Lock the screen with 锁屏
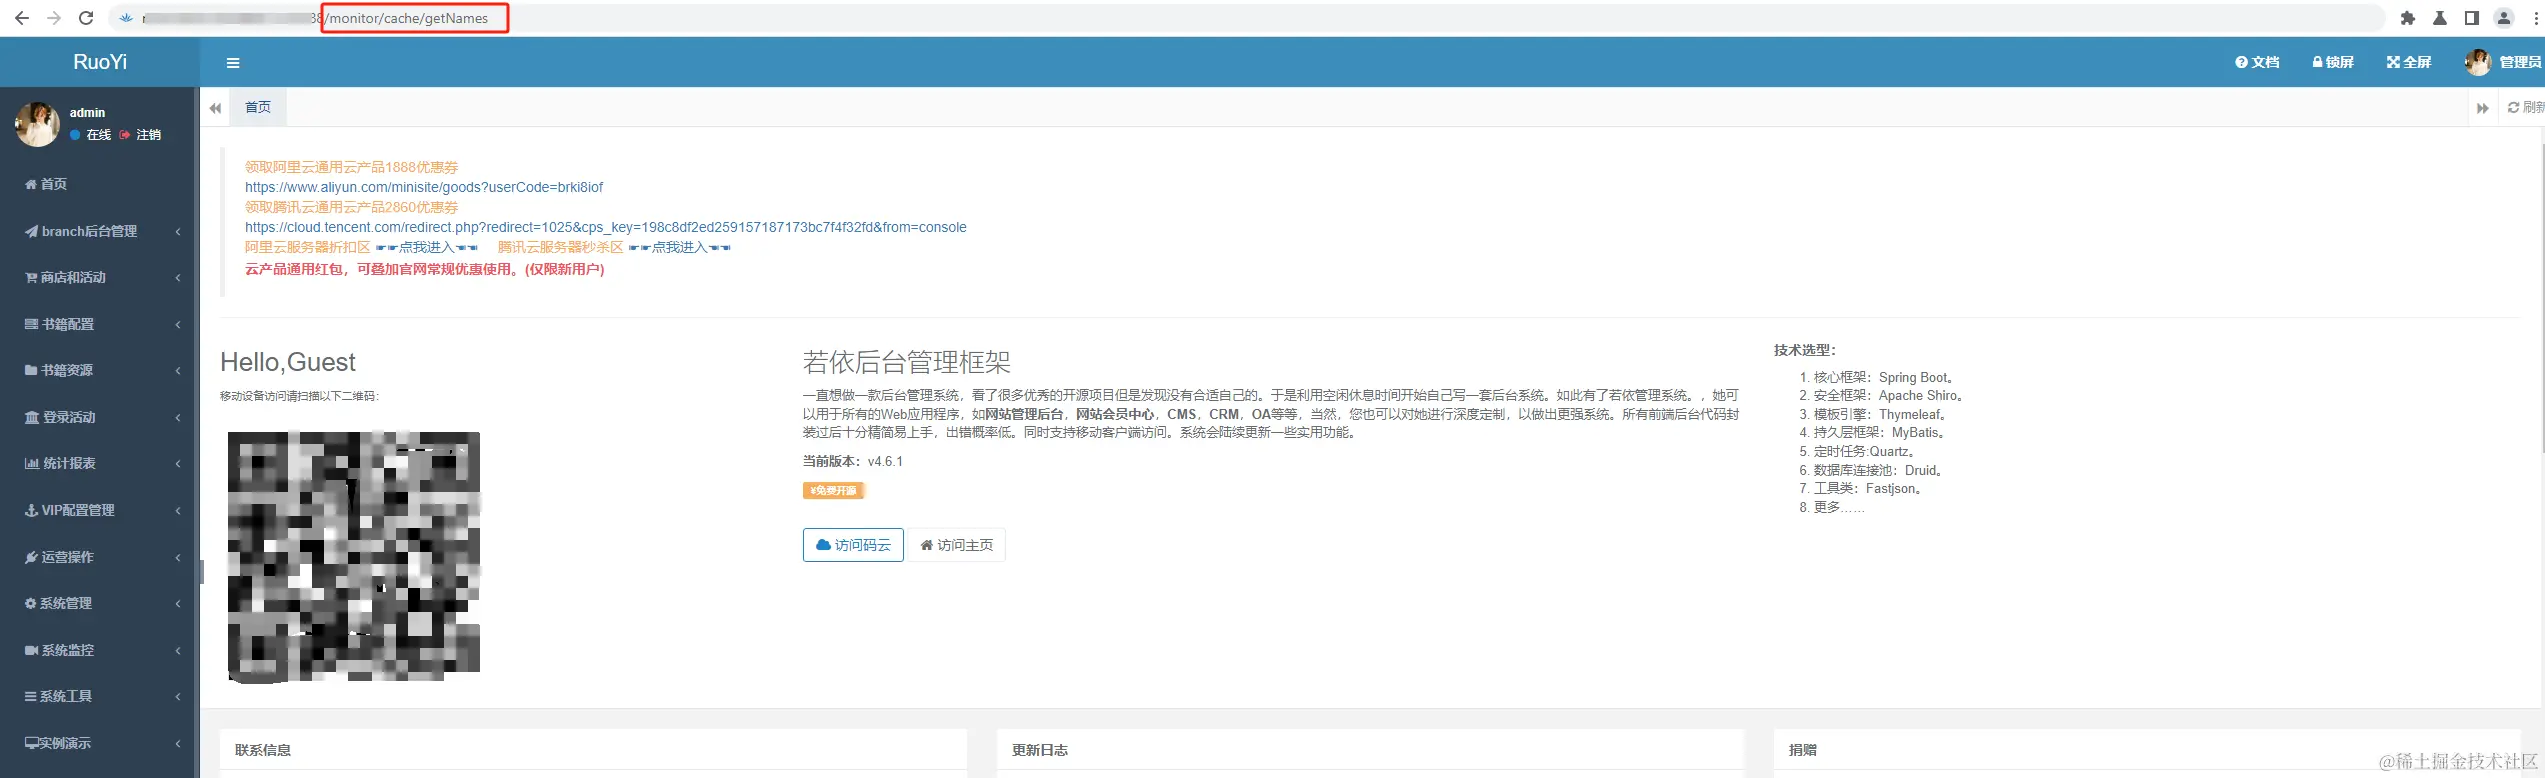Viewport: 2545px width, 778px height. 2333,62
